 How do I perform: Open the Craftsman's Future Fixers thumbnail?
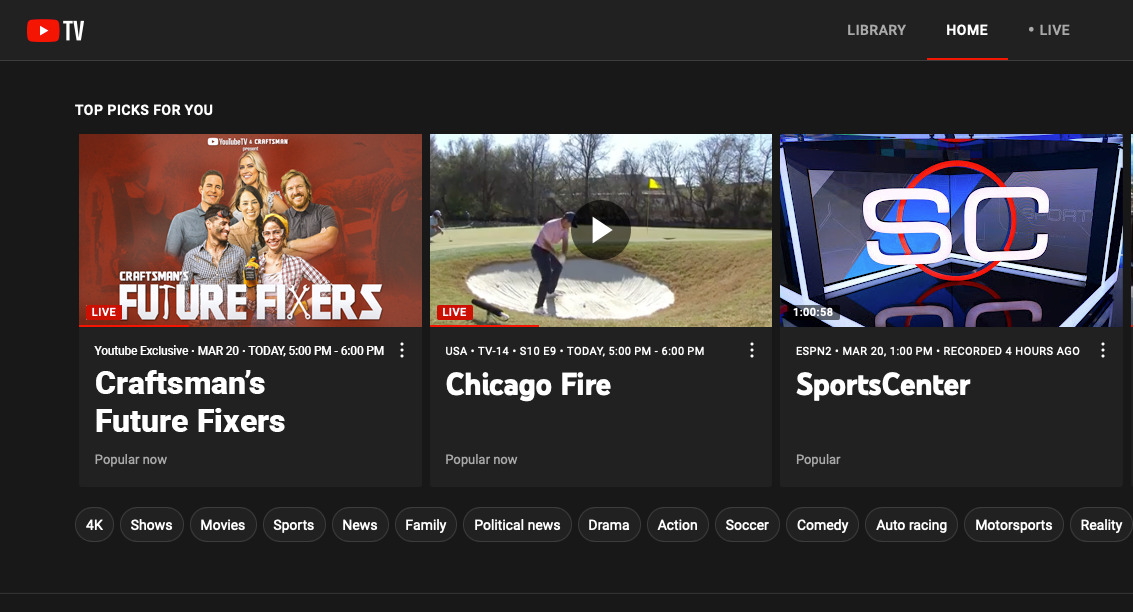[250, 230]
